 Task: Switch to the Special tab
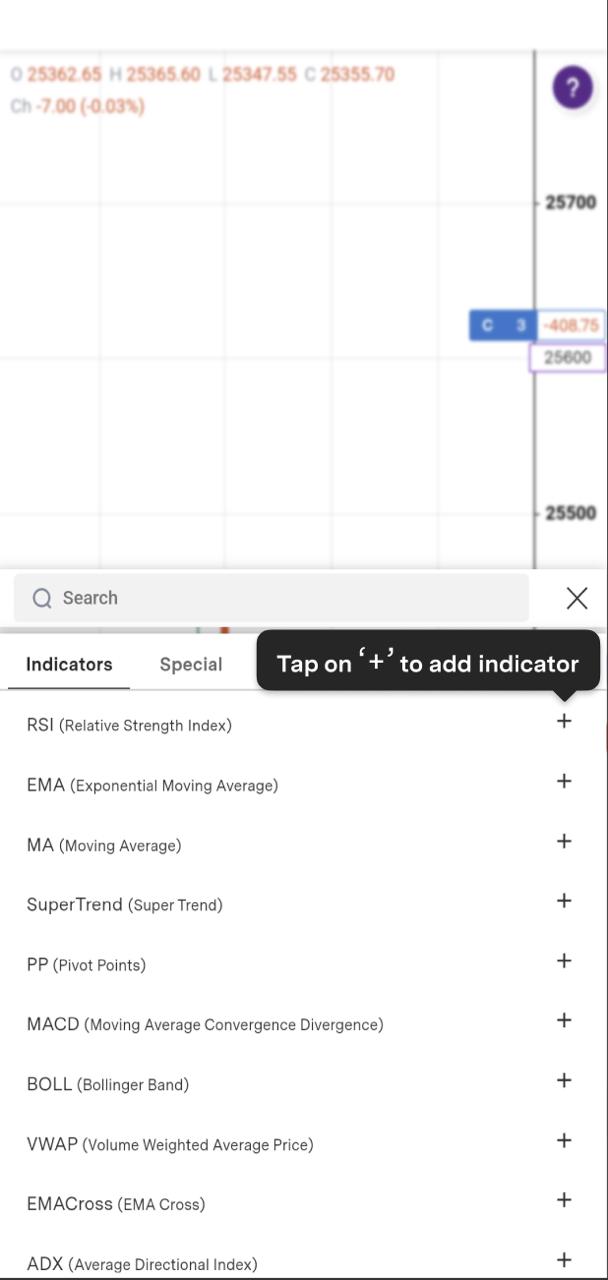click(191, 665)
